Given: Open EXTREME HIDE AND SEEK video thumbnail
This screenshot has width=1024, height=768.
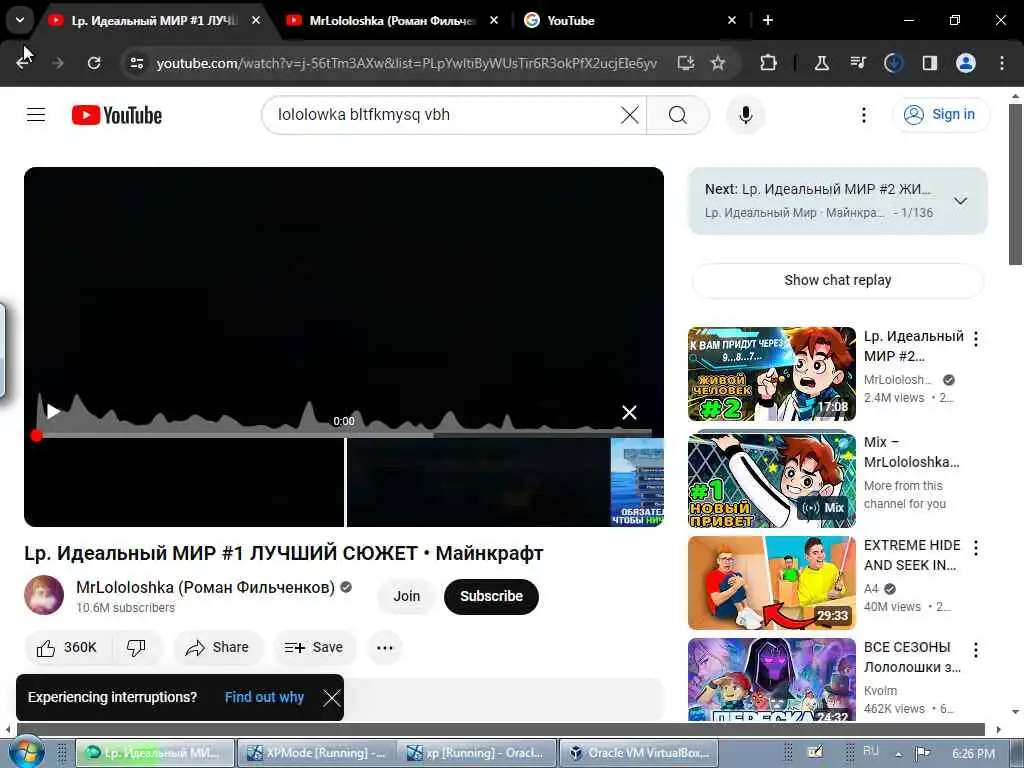Looking at the screenshot, I should point(771,583).
